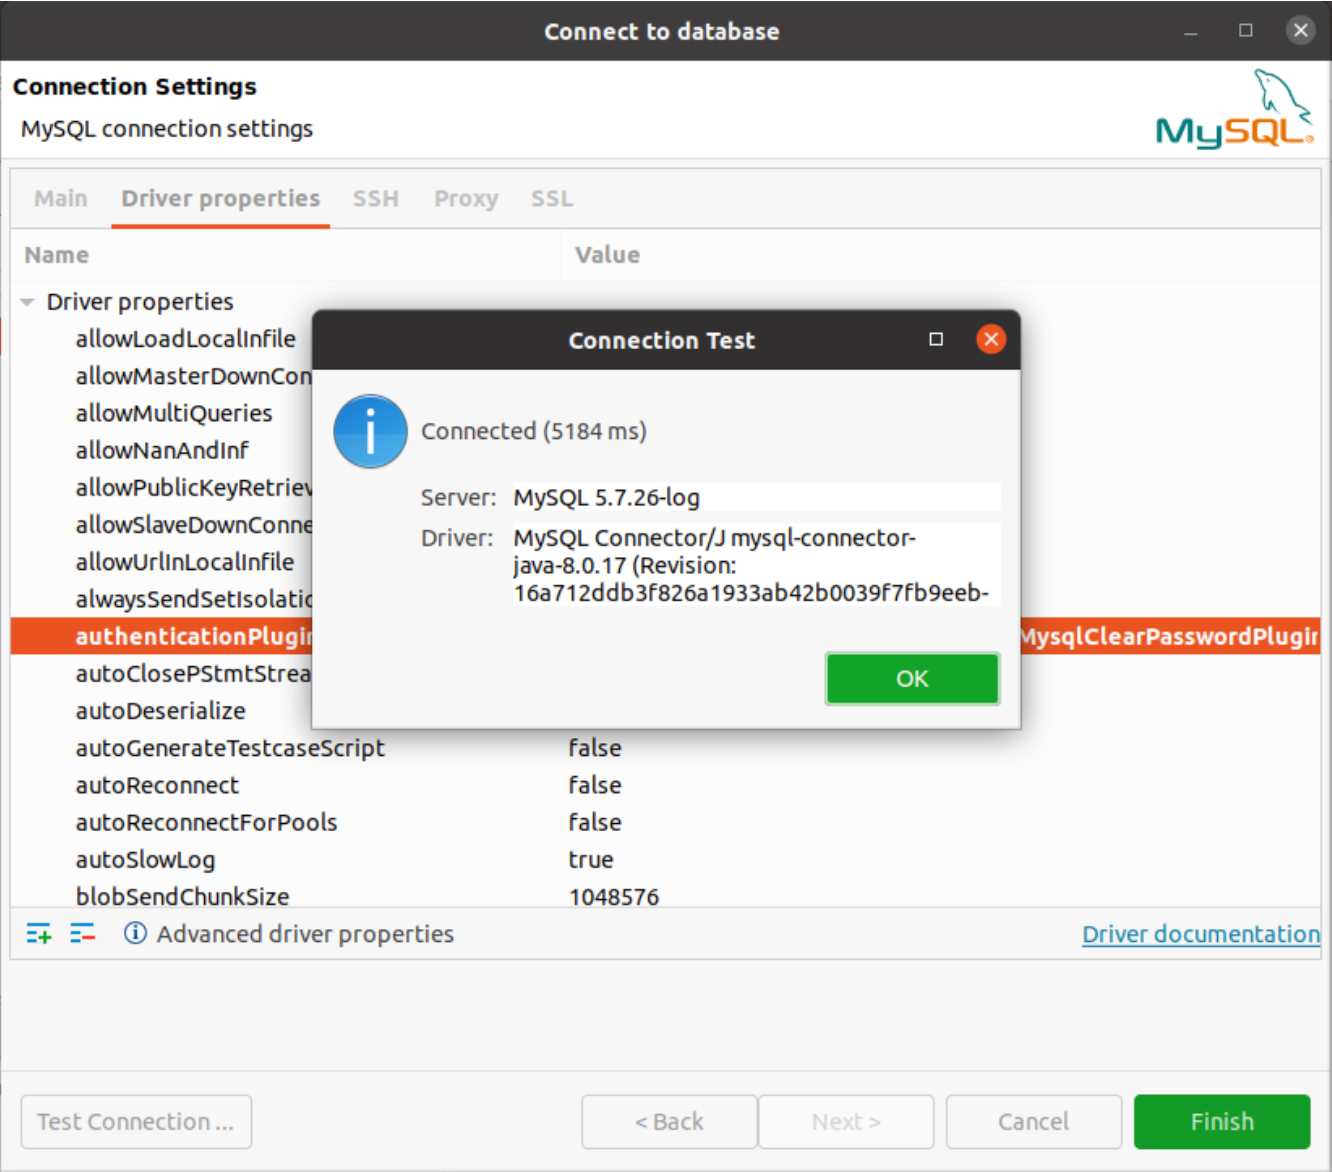
Task: Go to previous step with Back
Action: point(669,1122)
